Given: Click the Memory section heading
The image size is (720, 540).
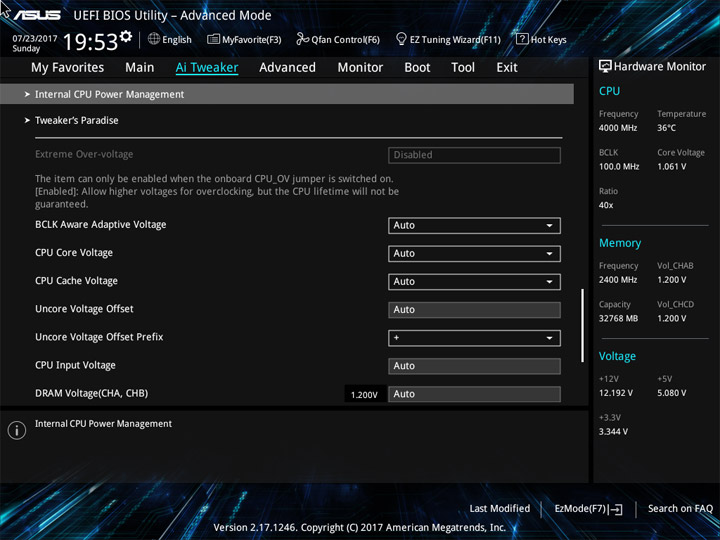Looking at the screenshot, I should (x=620, y=243).
